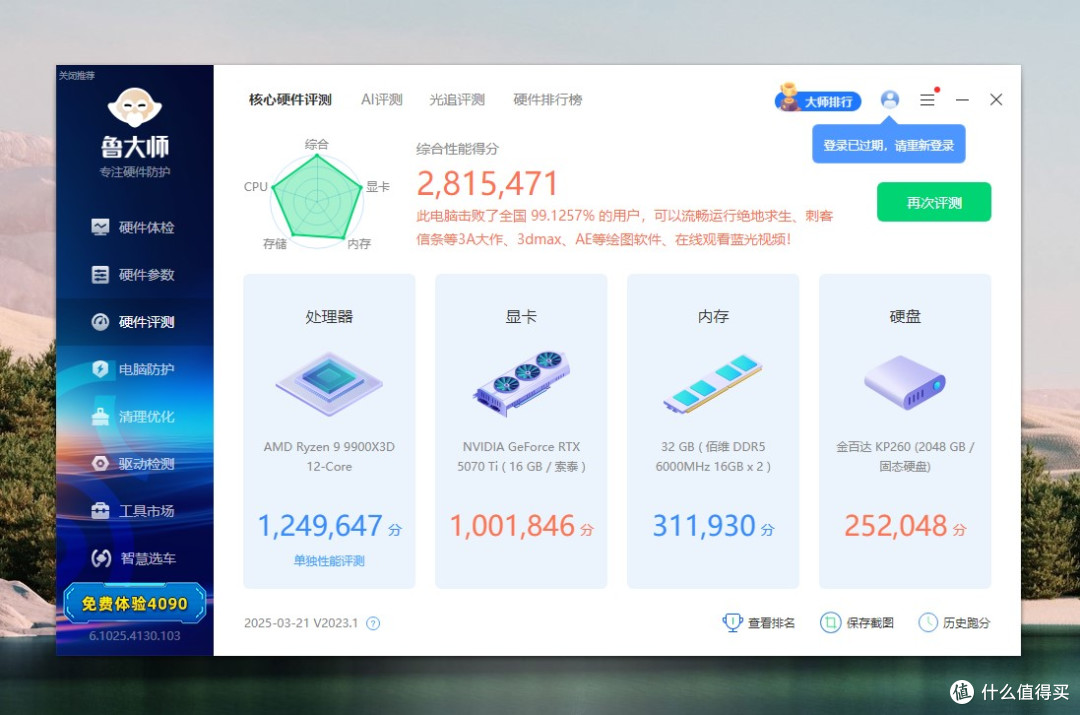The height and width of the screenshot is (715, 1080).
Task: Click 关闭推荐 at top-left corner
Action: pyautogui.click(x=76, y=75)
